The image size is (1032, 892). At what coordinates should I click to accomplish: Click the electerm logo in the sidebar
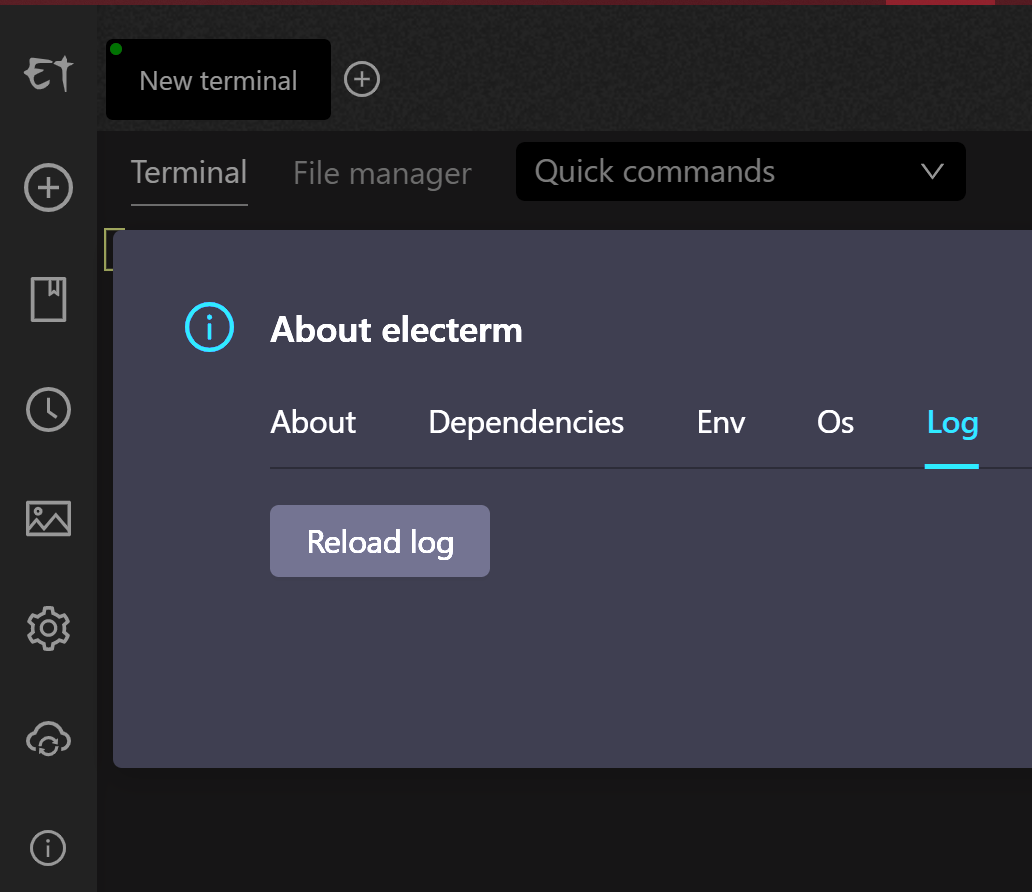tap(47, 72)
